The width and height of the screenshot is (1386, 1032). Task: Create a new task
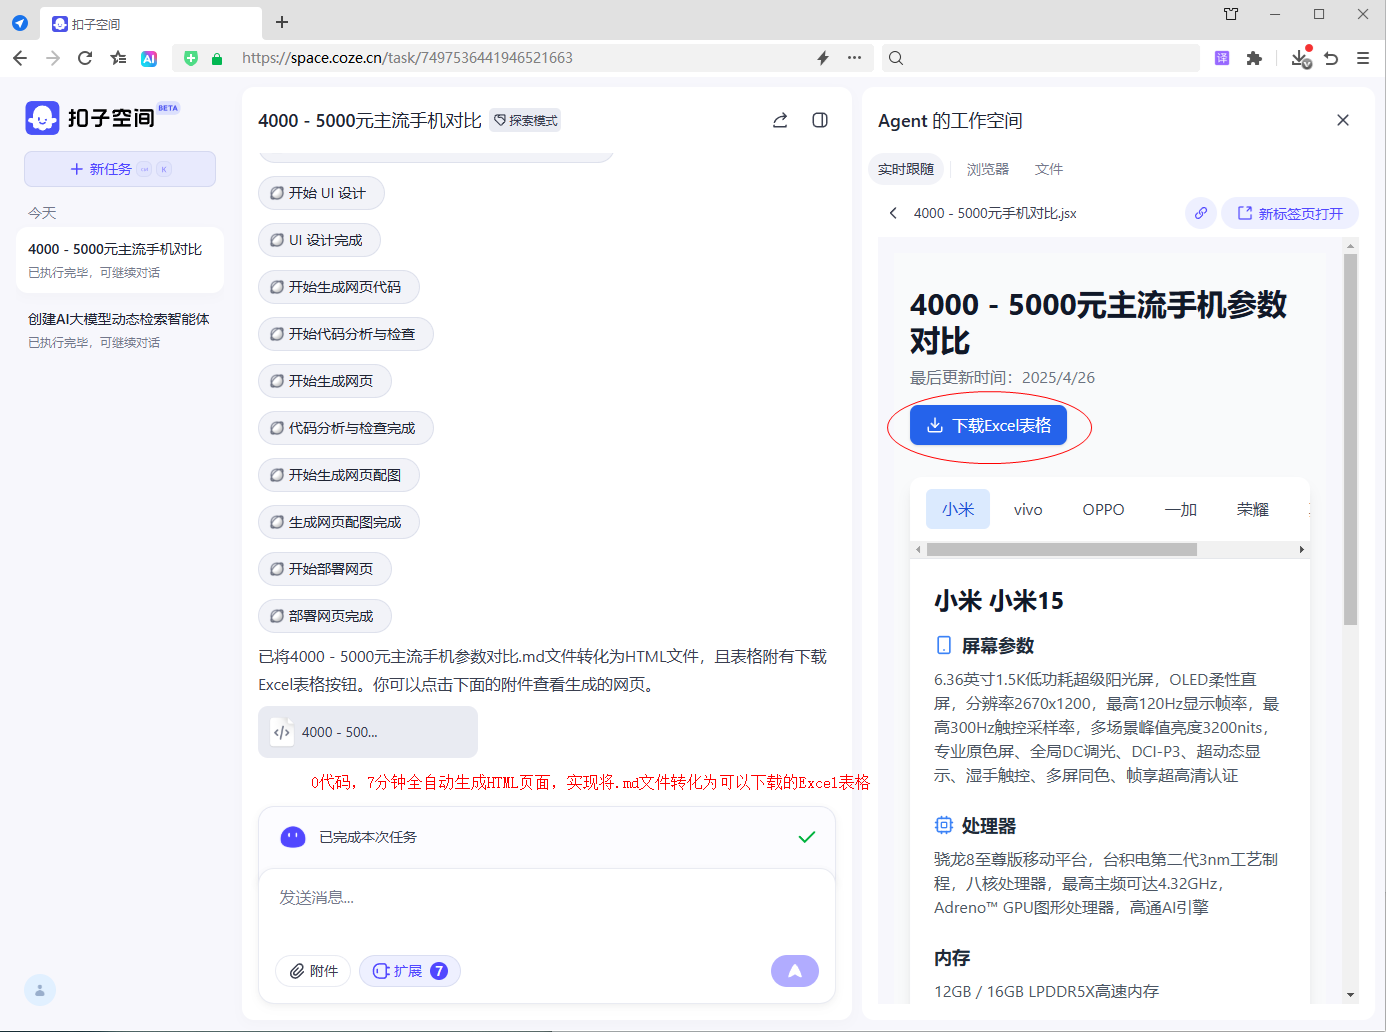tap(120, 169)
